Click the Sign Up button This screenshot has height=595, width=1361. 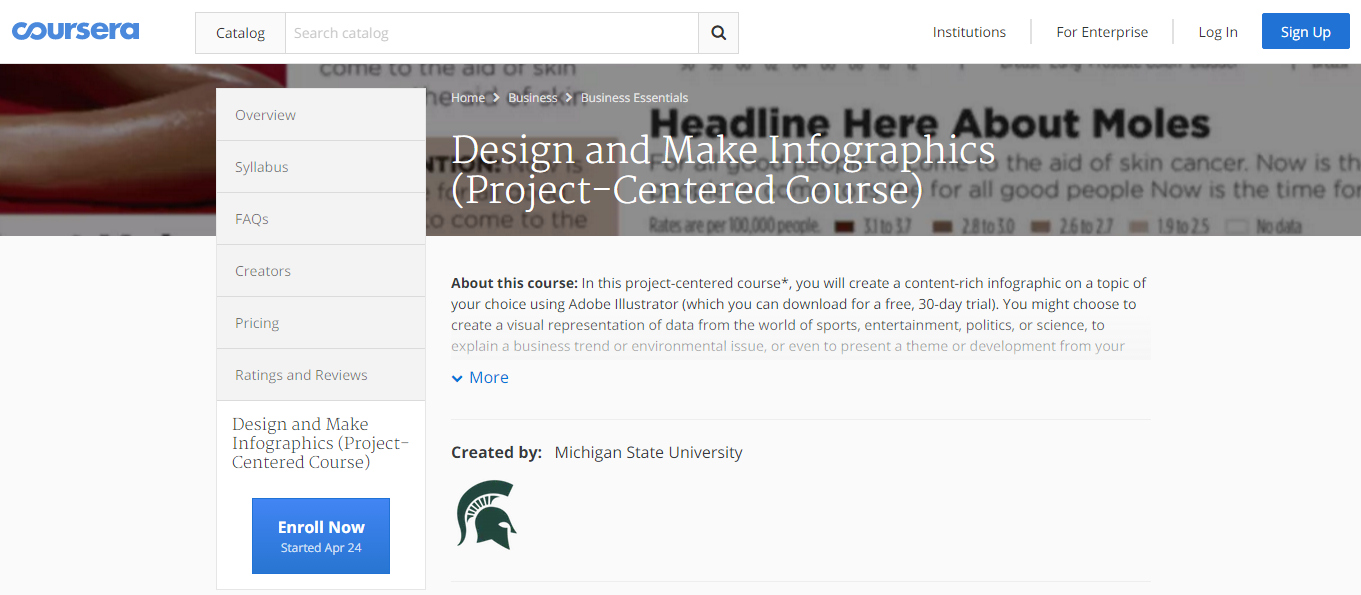click(x=1305, y=32)
